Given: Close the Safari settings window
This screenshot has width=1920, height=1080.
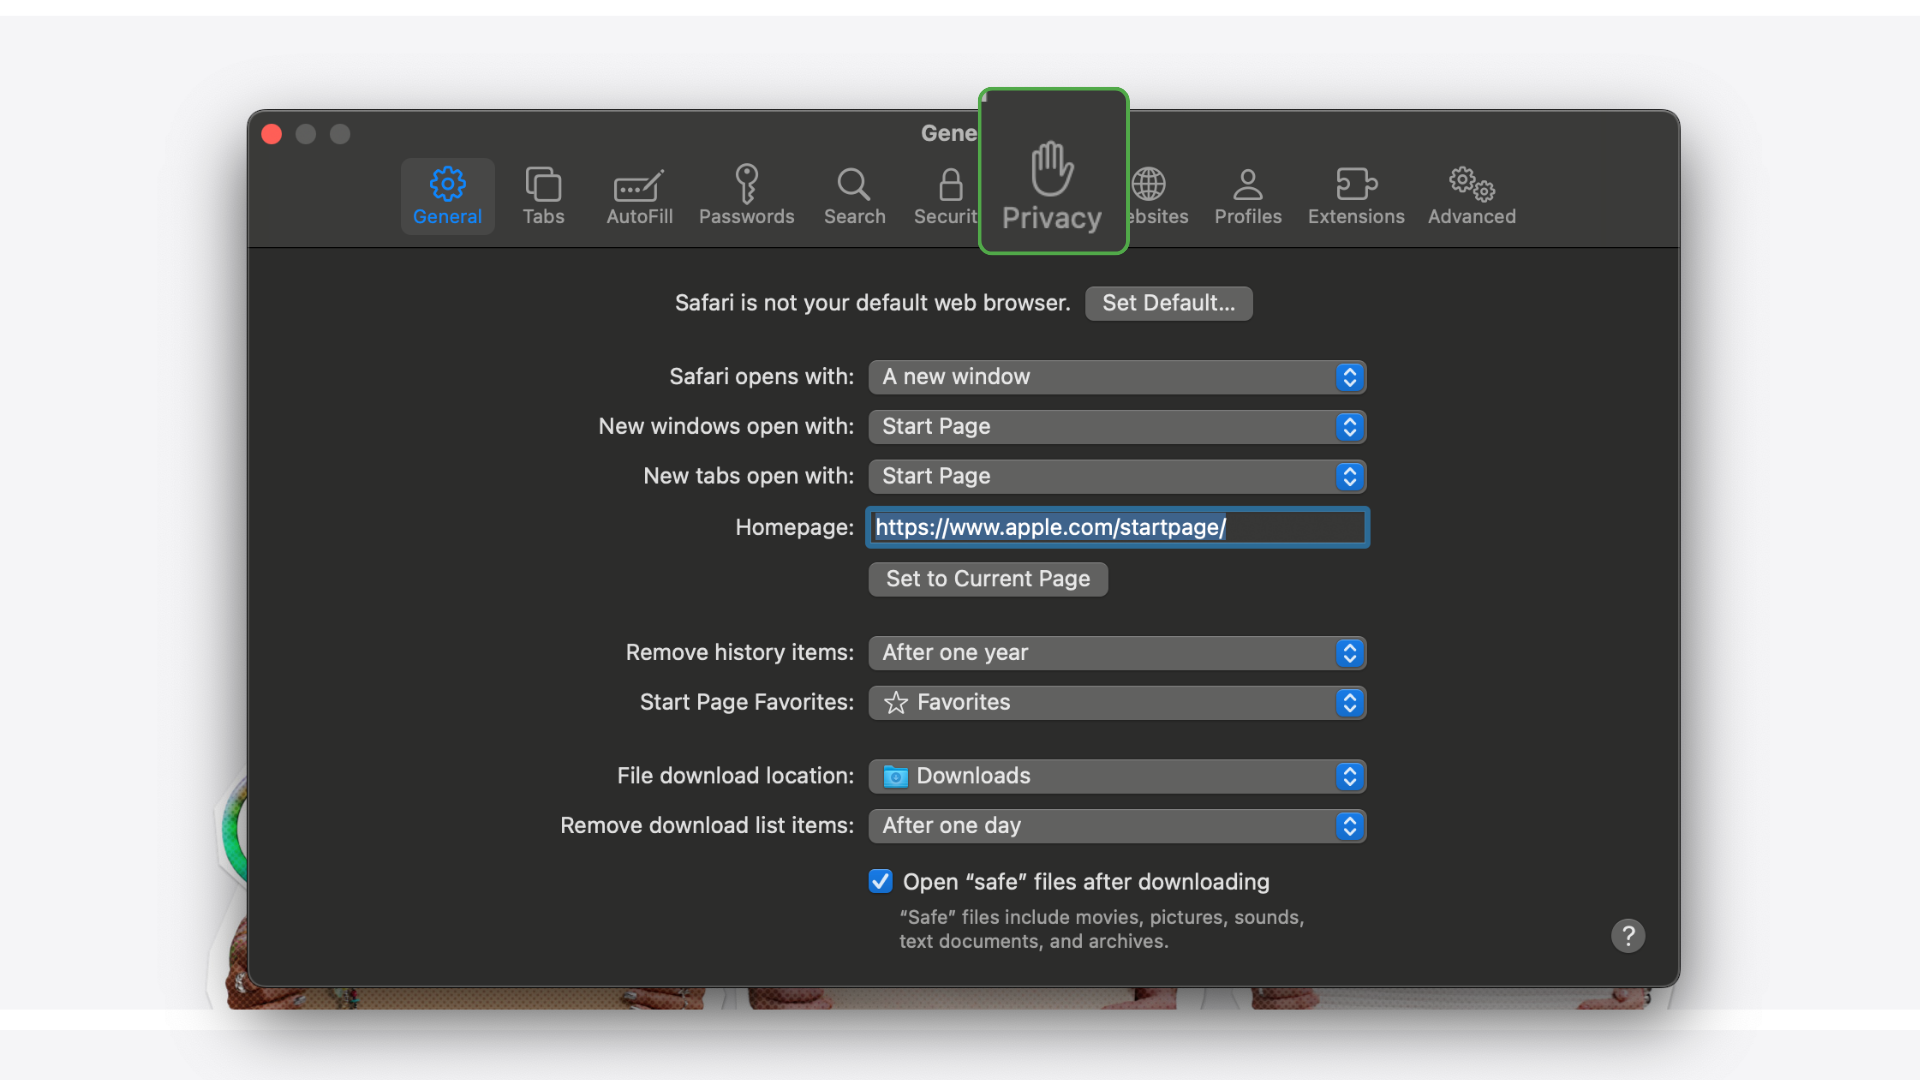Looking at the screenshot, I should click(x=272, y=134).
